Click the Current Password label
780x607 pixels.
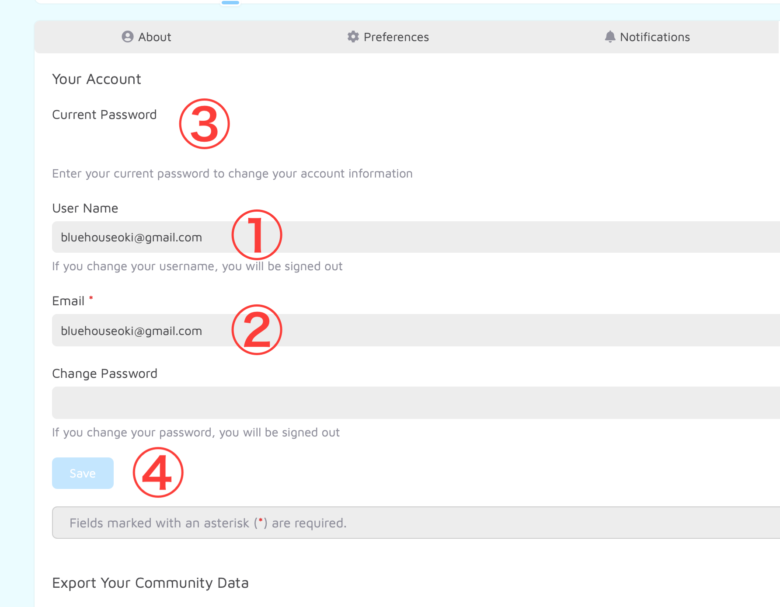pos(104,114)
